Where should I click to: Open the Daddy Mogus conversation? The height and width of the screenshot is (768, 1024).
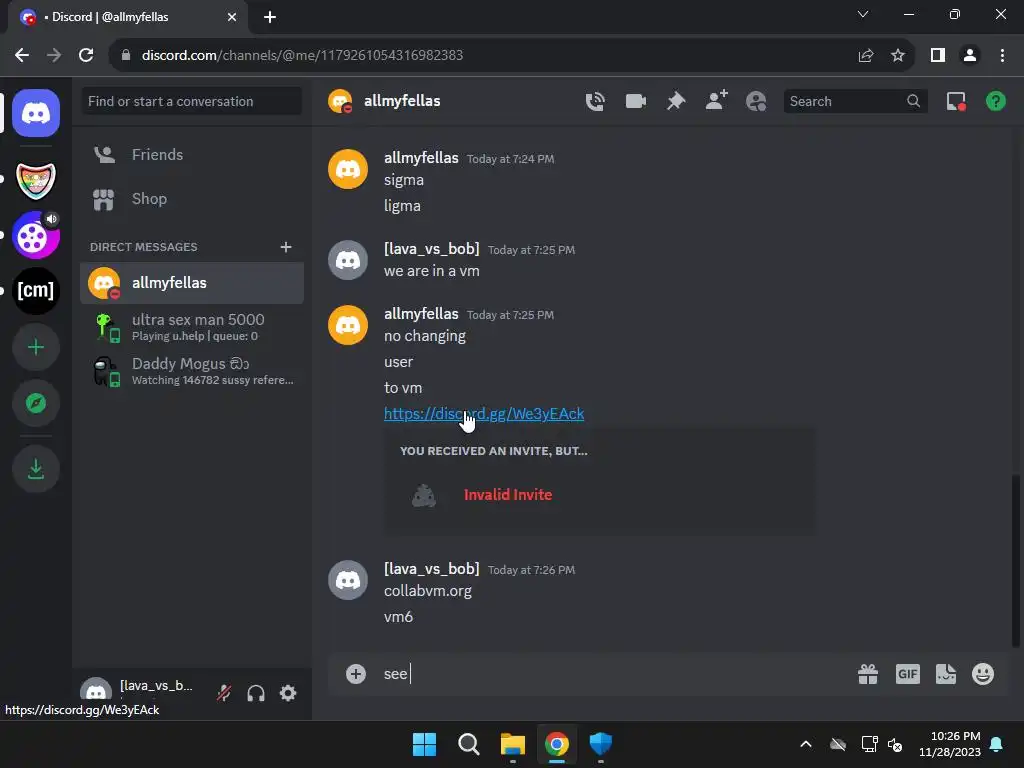tap(192, 371)
